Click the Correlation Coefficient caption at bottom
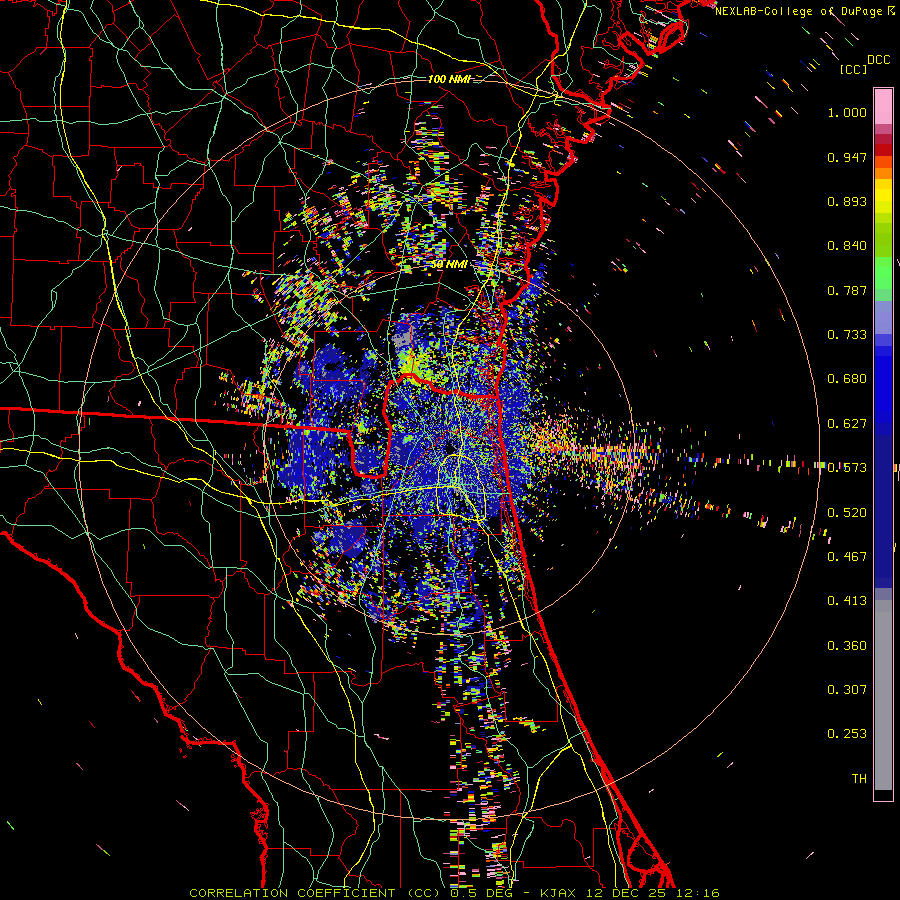The width and height of the screenshot is (900, 900). point(454,893)
